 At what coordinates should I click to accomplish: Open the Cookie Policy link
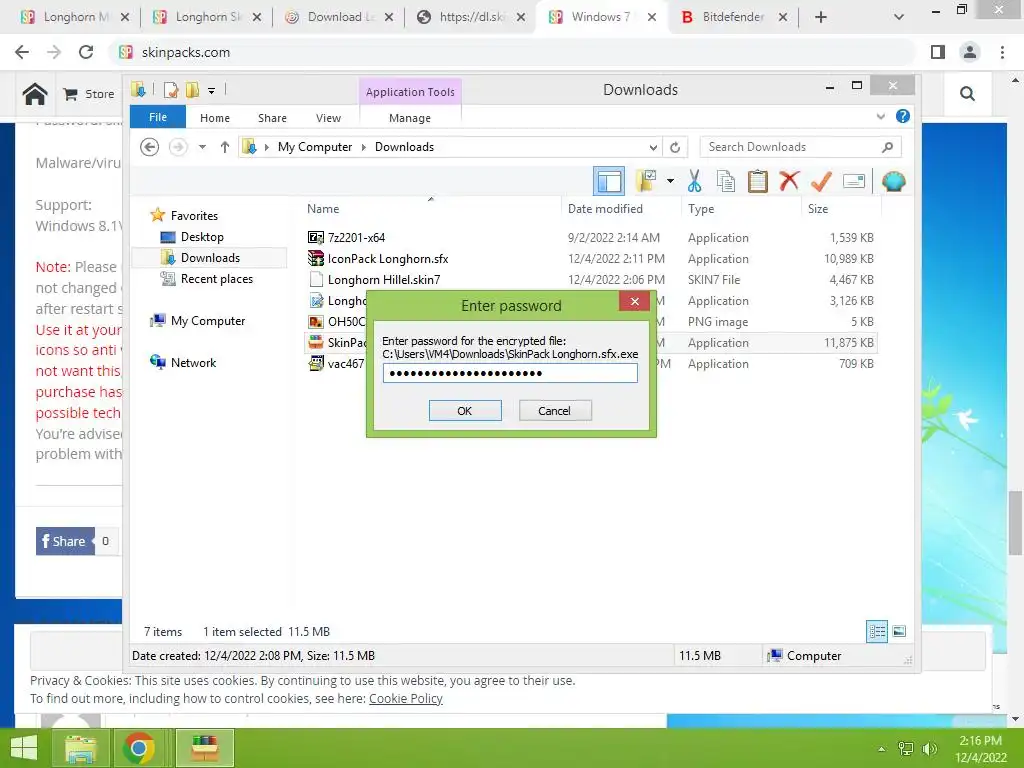406,698
